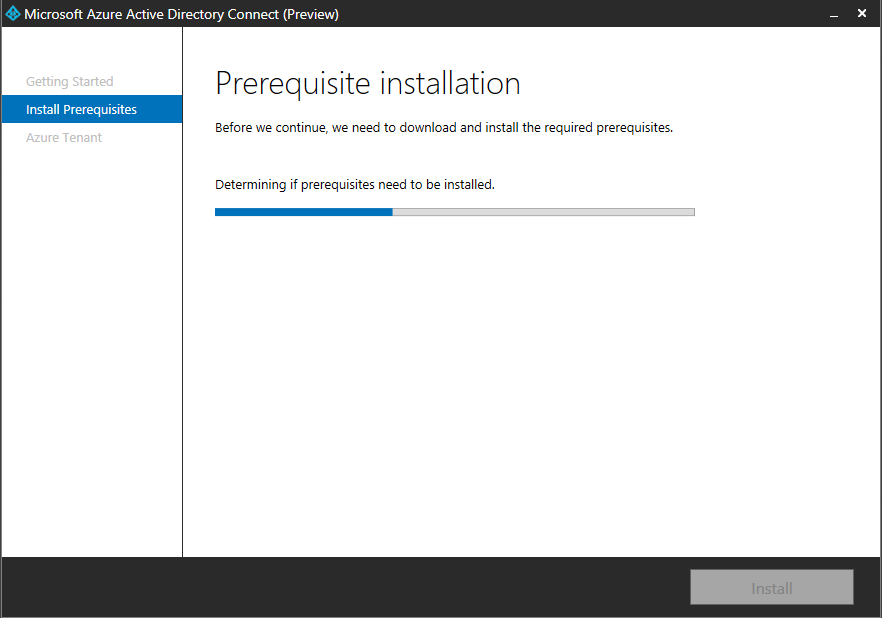The image size is (882, 618).
Task: Click the prerequisite check progress bar
Action: [x=454, y=212]
